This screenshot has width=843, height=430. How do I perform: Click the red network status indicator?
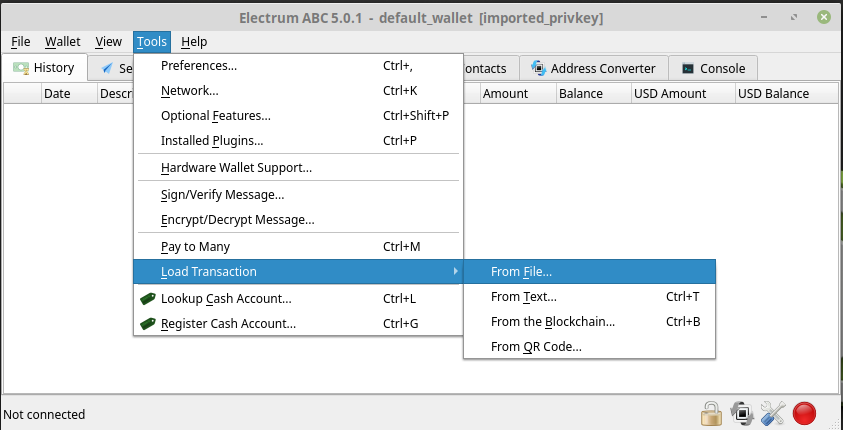tap(804, 413)
